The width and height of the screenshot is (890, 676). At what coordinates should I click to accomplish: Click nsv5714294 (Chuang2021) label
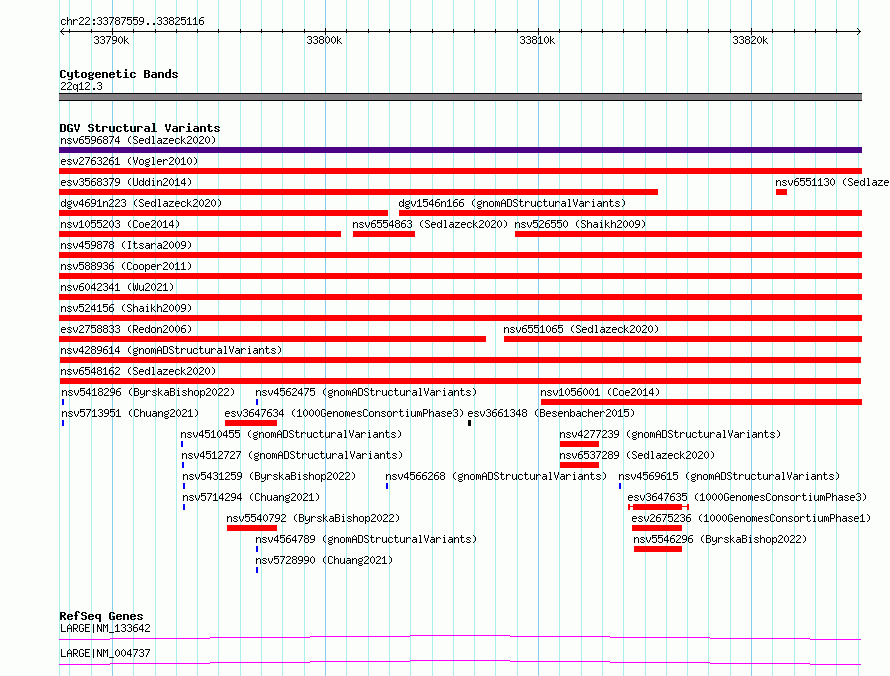tap(251, 497)
